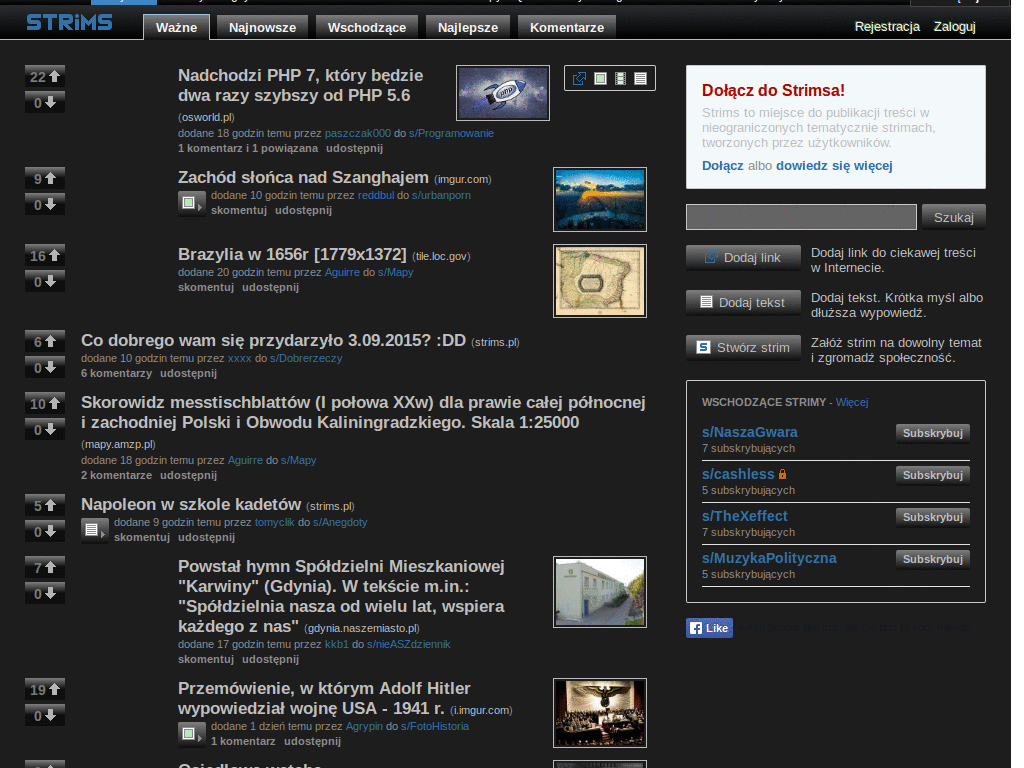Switch to the Najnowsze tab
The image size is (1024, 768).
click(263, 27)
